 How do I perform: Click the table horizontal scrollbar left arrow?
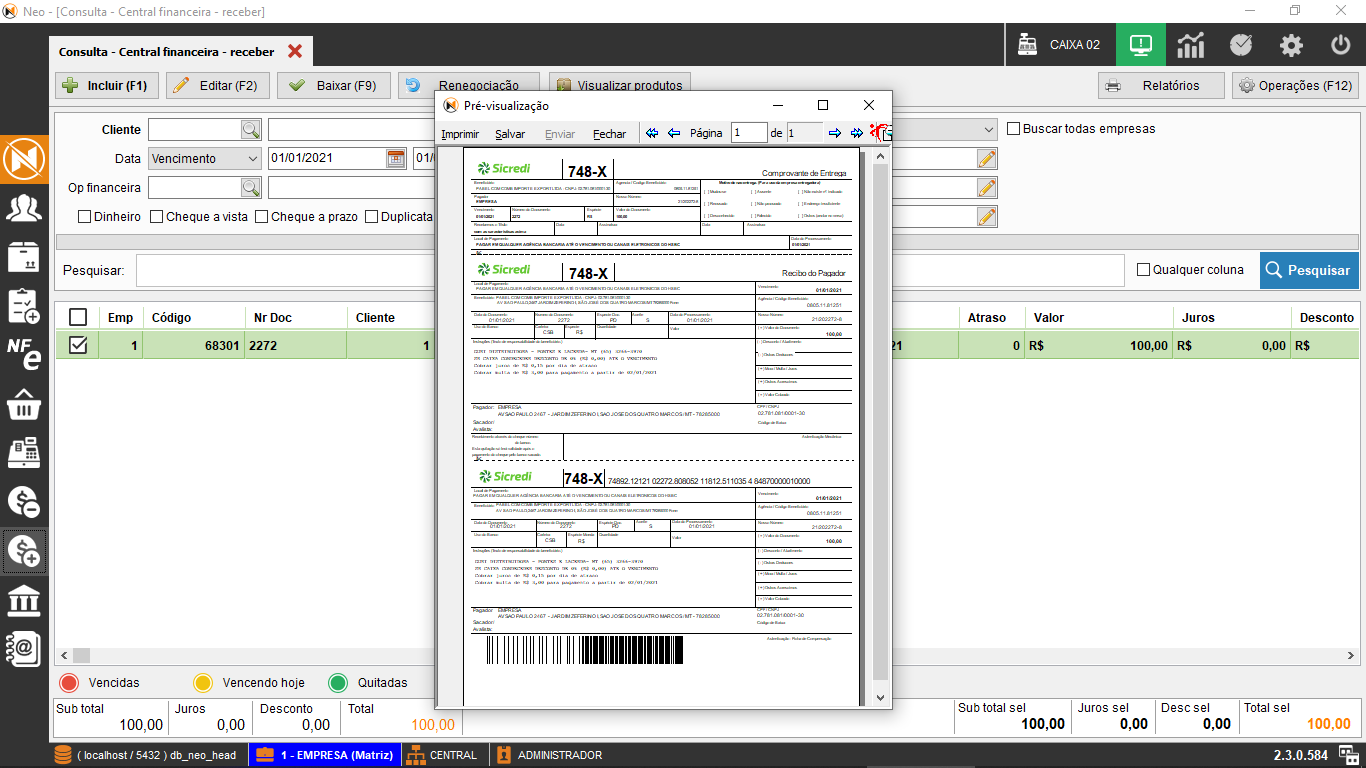click(64, 655)
